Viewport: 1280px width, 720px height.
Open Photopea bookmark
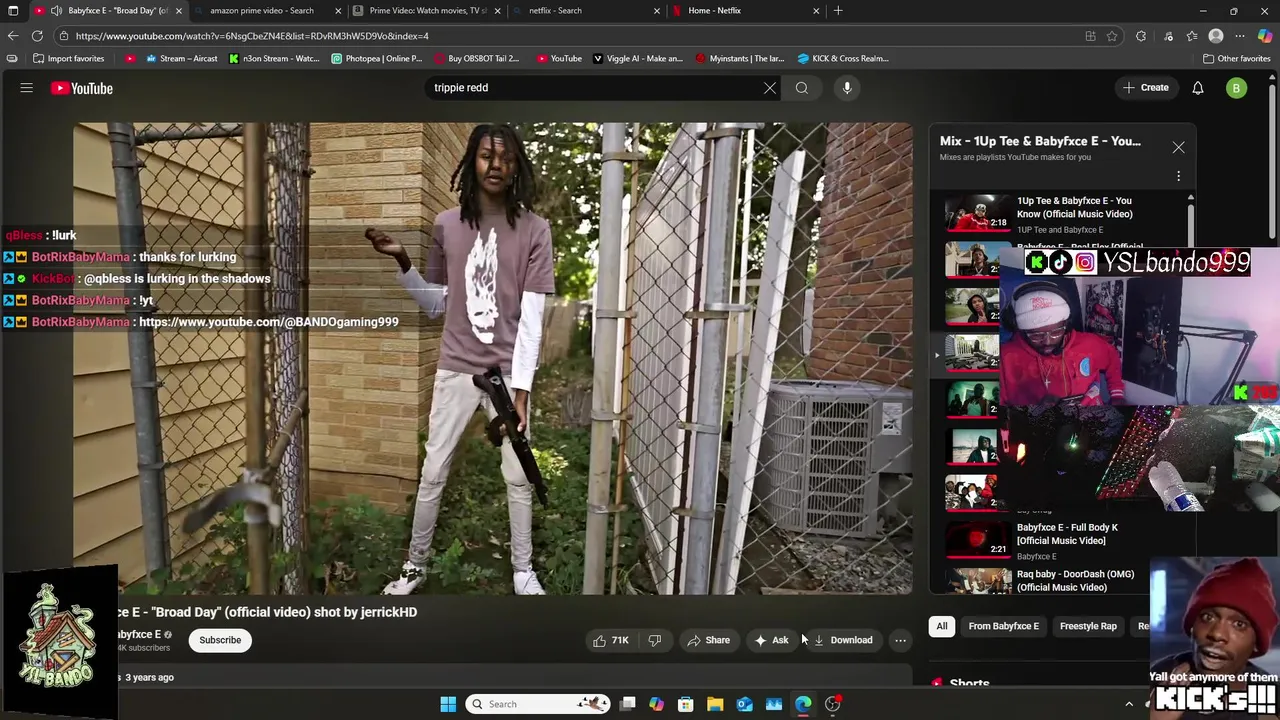coord(376,59)
